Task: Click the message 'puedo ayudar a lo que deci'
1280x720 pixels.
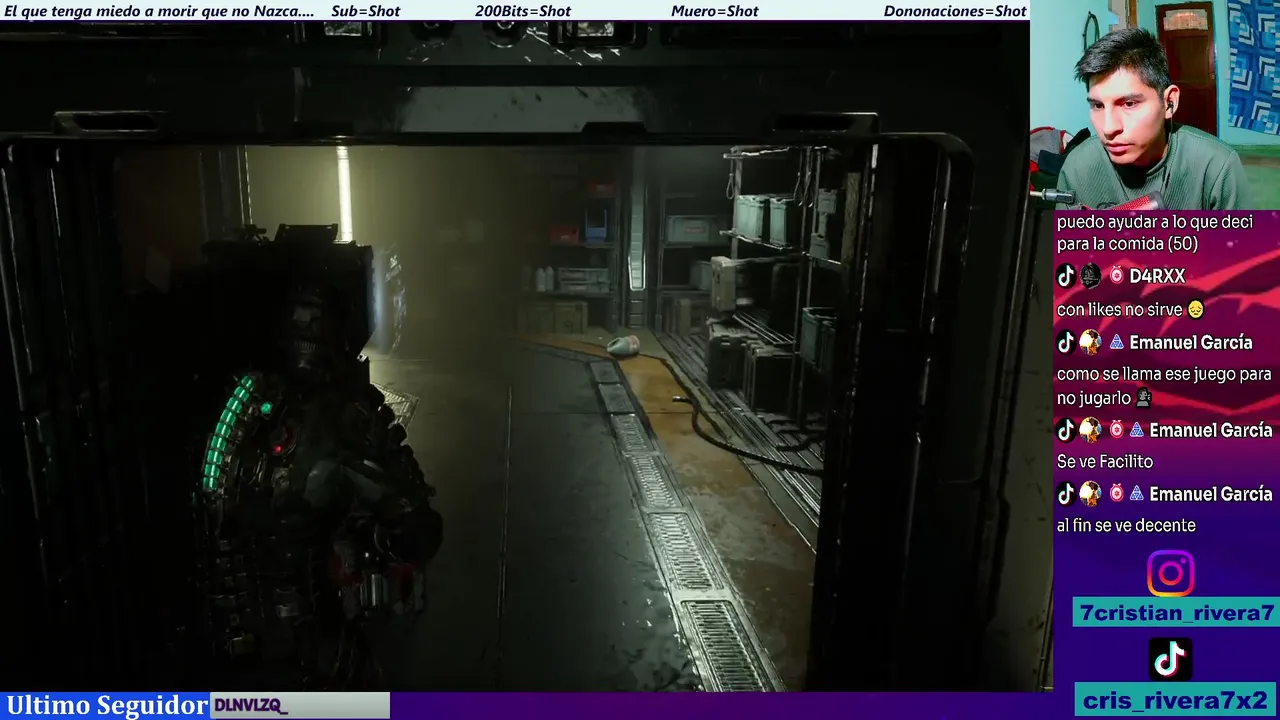Action: point(1155,222)
